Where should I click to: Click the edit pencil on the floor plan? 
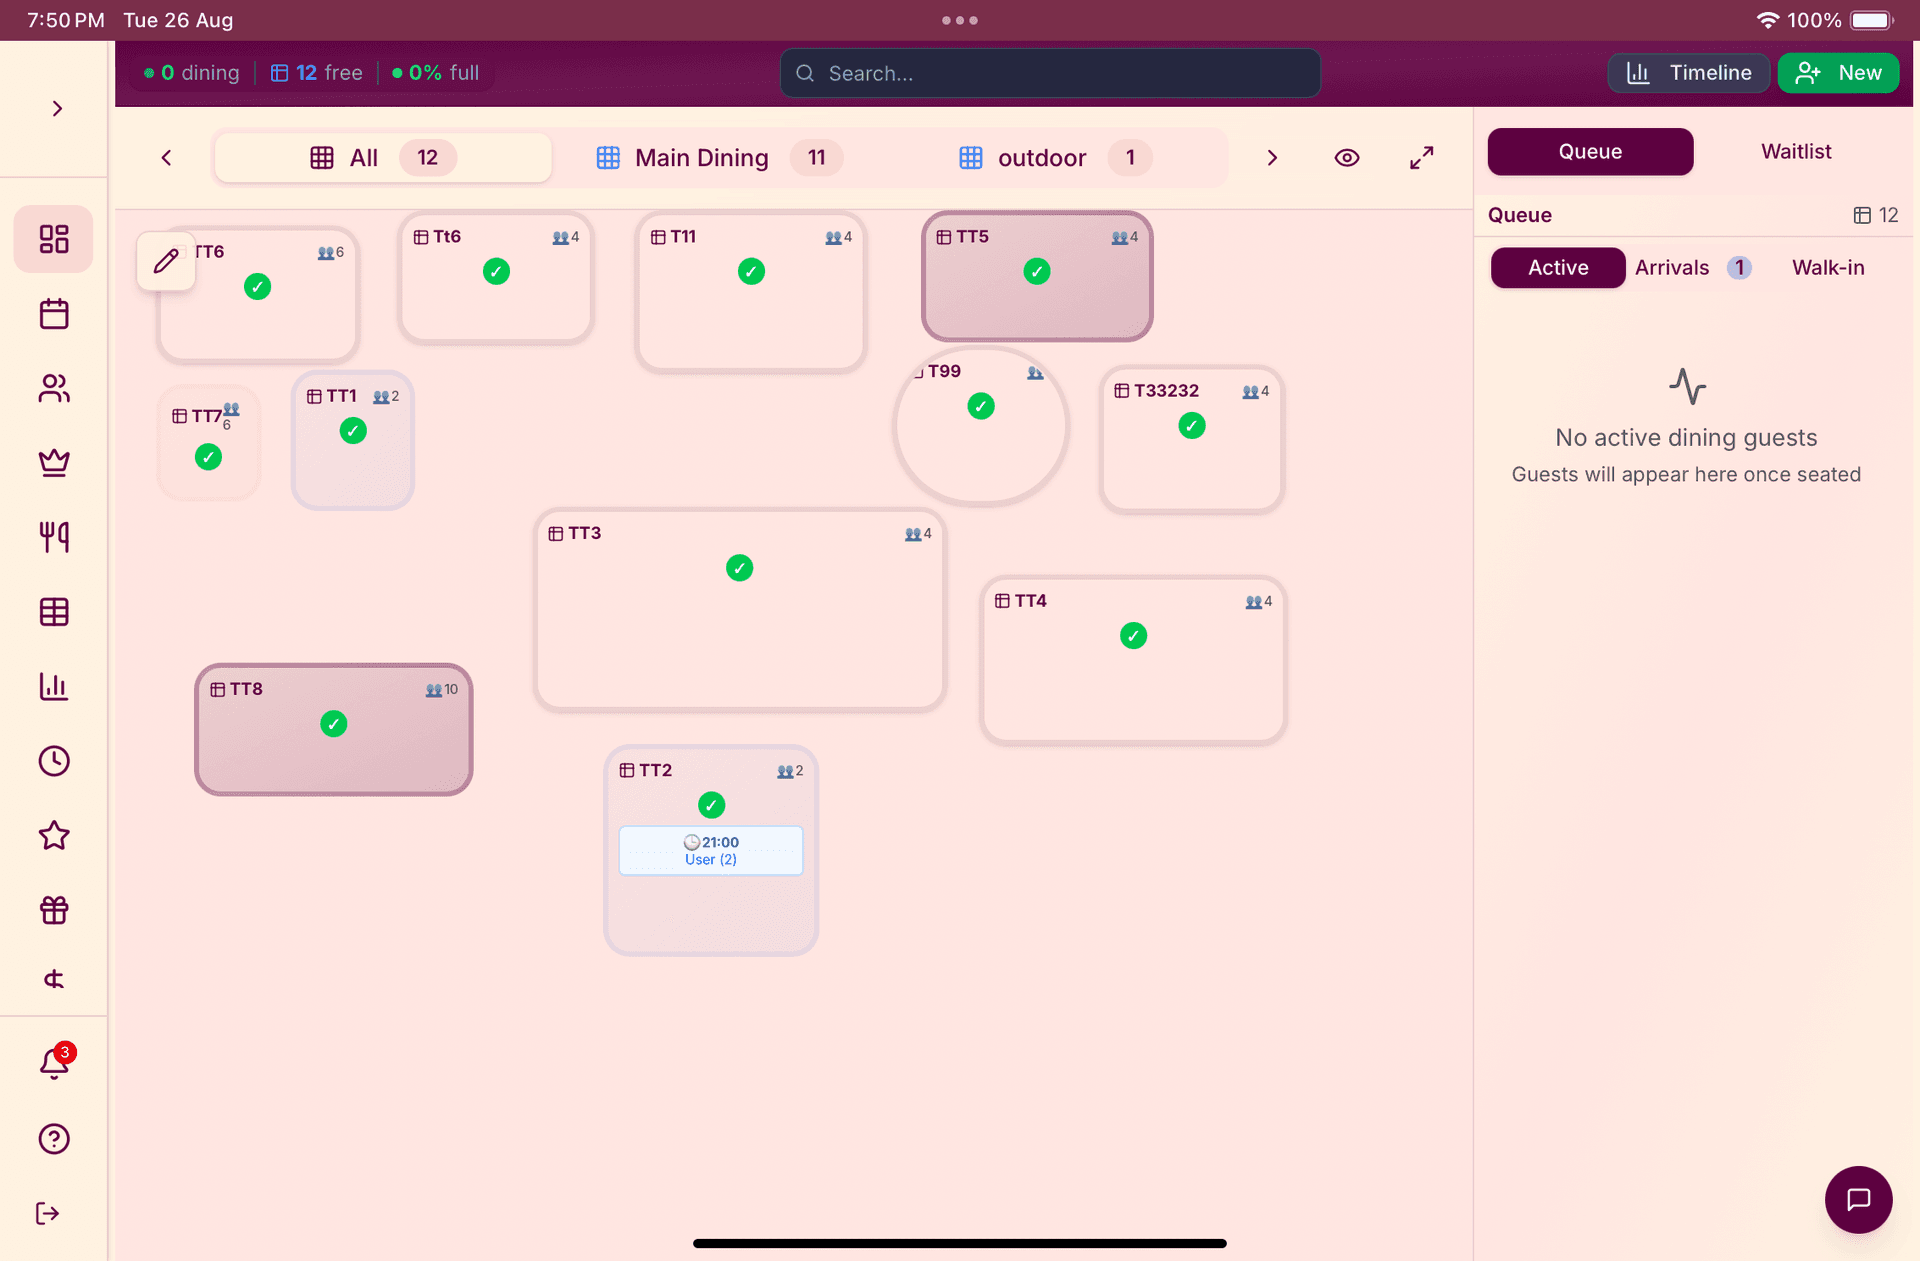[165, 261]
